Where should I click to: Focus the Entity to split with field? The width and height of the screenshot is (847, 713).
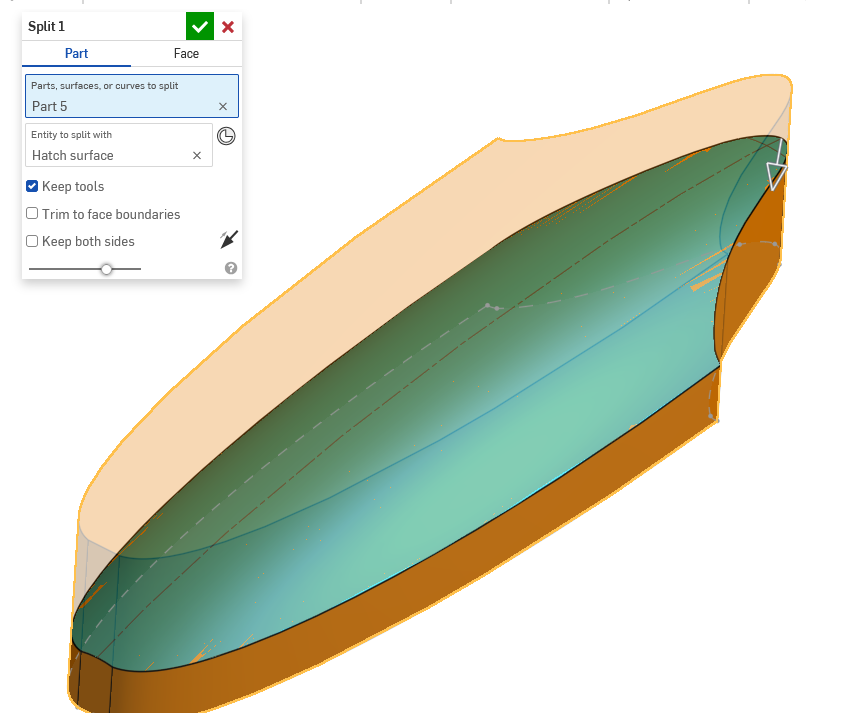[x=119, y=145]
